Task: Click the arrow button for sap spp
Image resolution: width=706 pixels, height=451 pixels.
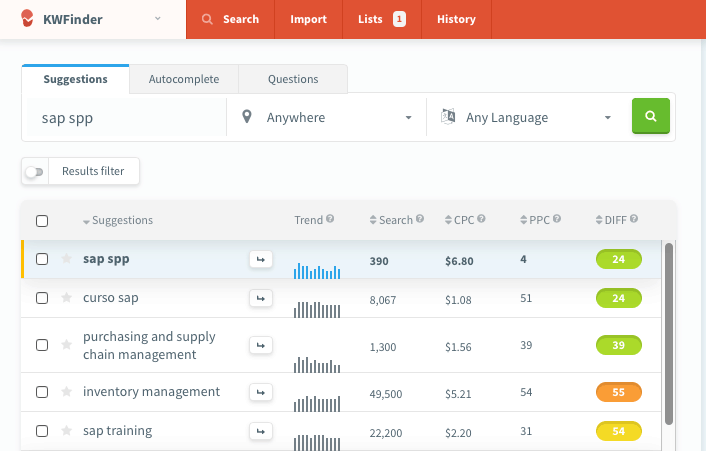Action: (261, 259)
